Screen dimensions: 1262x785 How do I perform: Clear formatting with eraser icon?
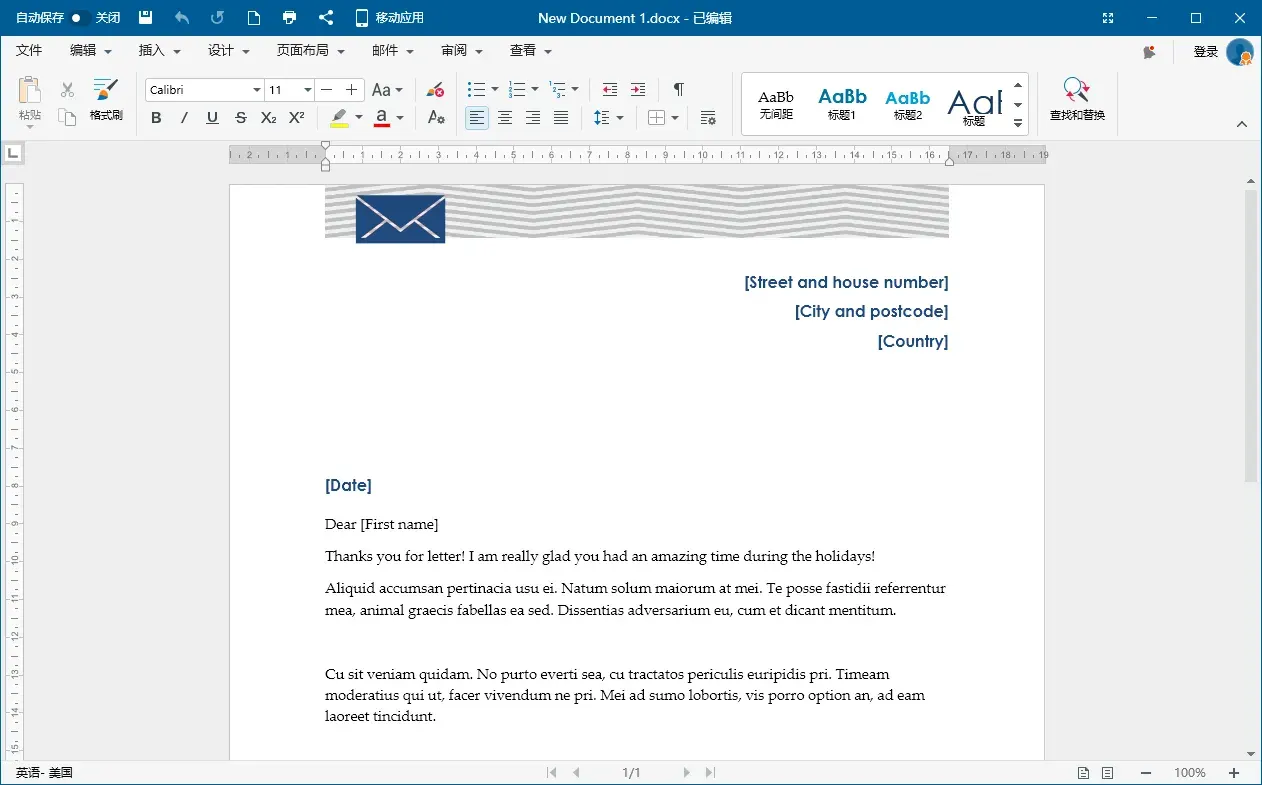[x=435, y=90]
